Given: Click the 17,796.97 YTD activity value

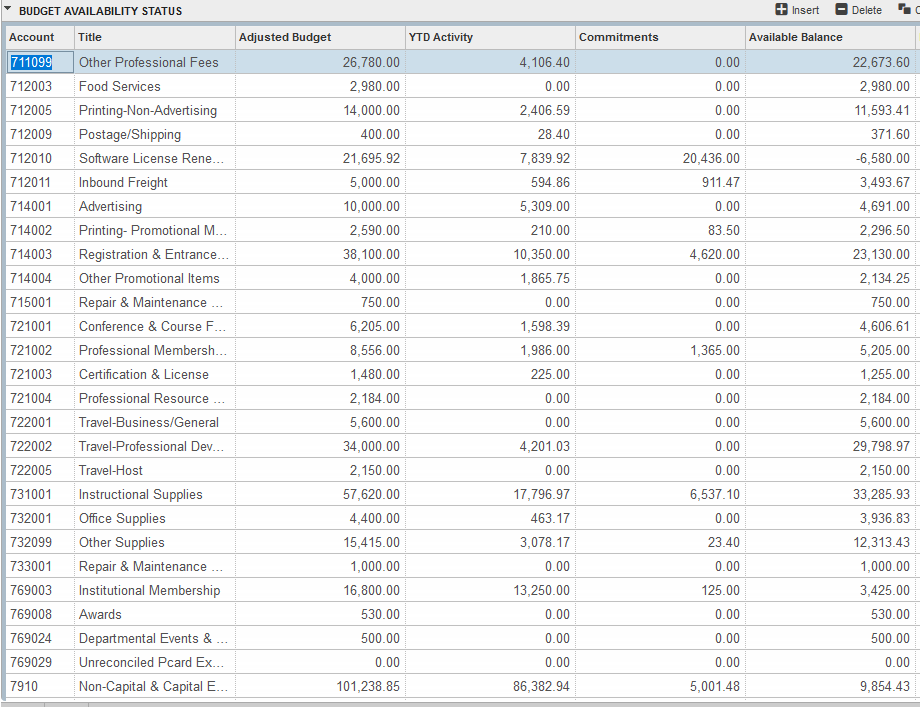Looking at the screenshot, I should [542, 495].
